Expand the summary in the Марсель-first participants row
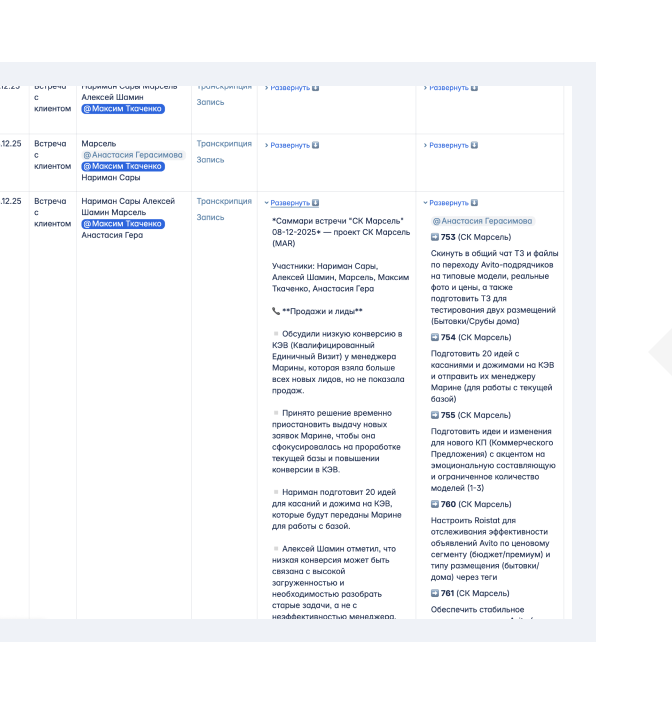This screenshot has width=672, height=704. click(289, 145)
